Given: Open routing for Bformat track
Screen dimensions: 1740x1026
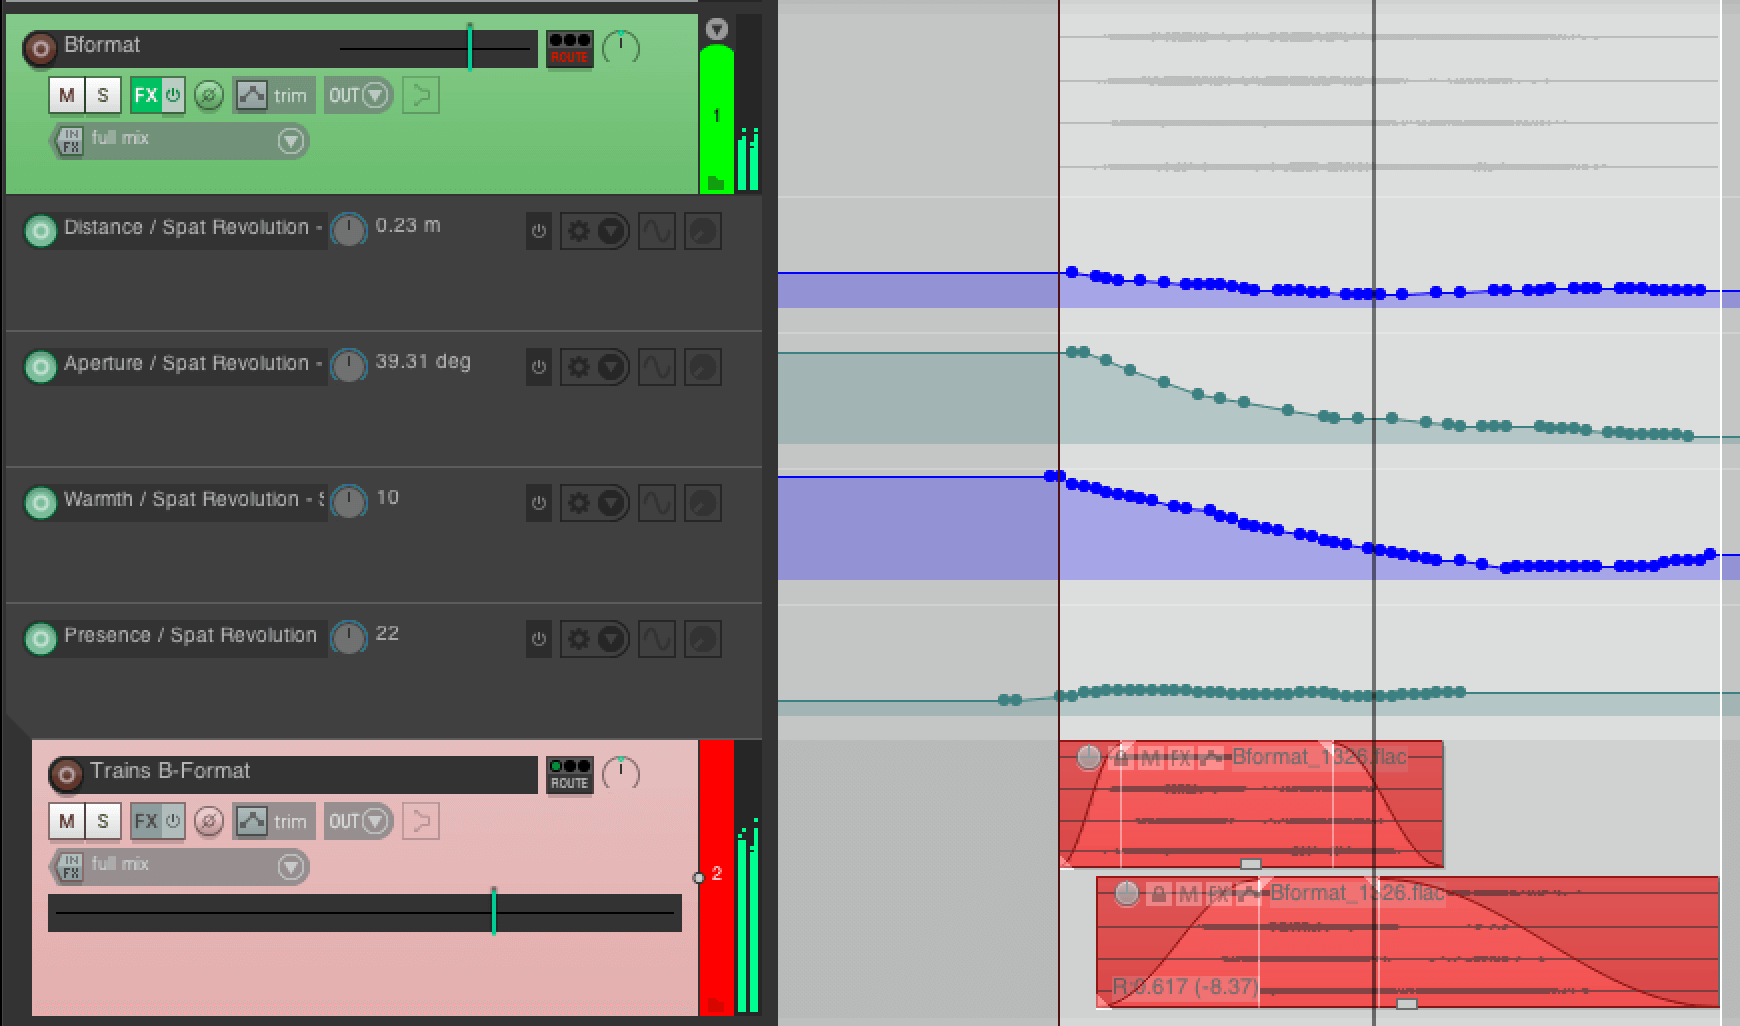Looking at the screenshot, I should point(569,49).
